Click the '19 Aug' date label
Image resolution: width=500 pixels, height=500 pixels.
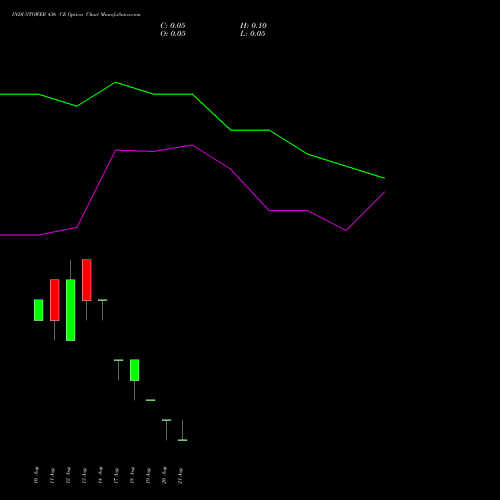coord(148,475)
